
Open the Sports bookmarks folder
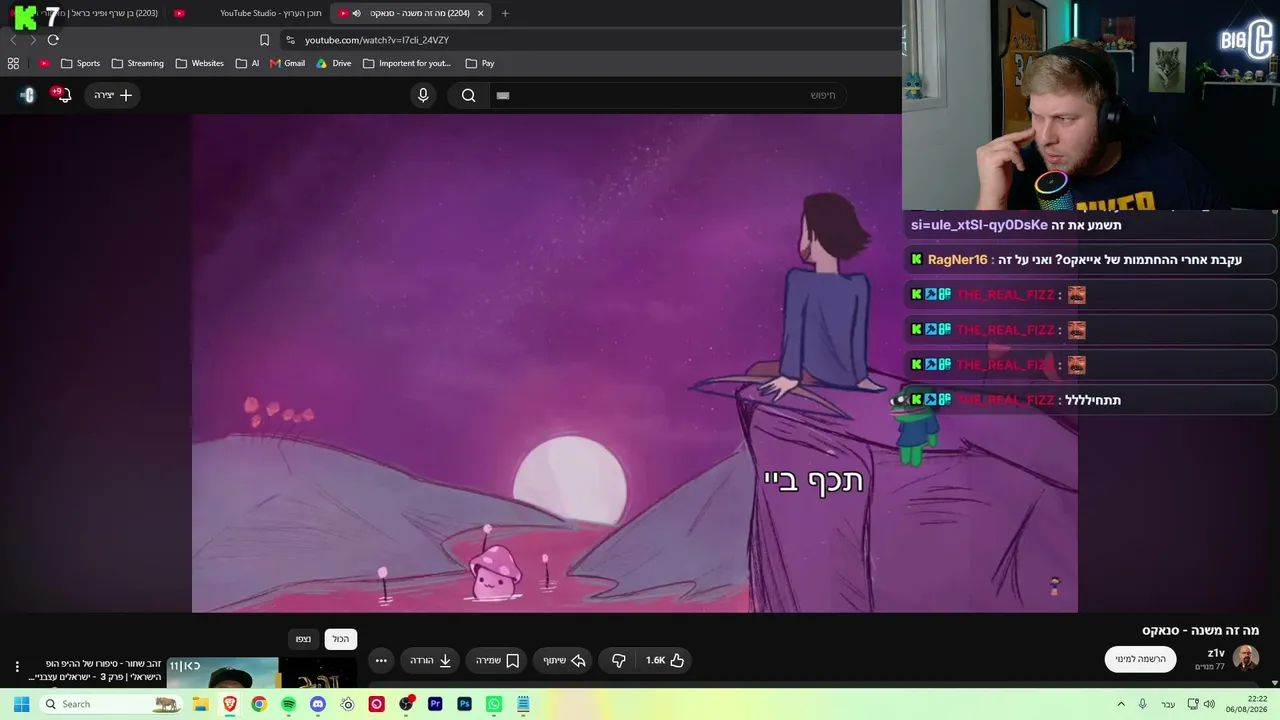(80, 63)
